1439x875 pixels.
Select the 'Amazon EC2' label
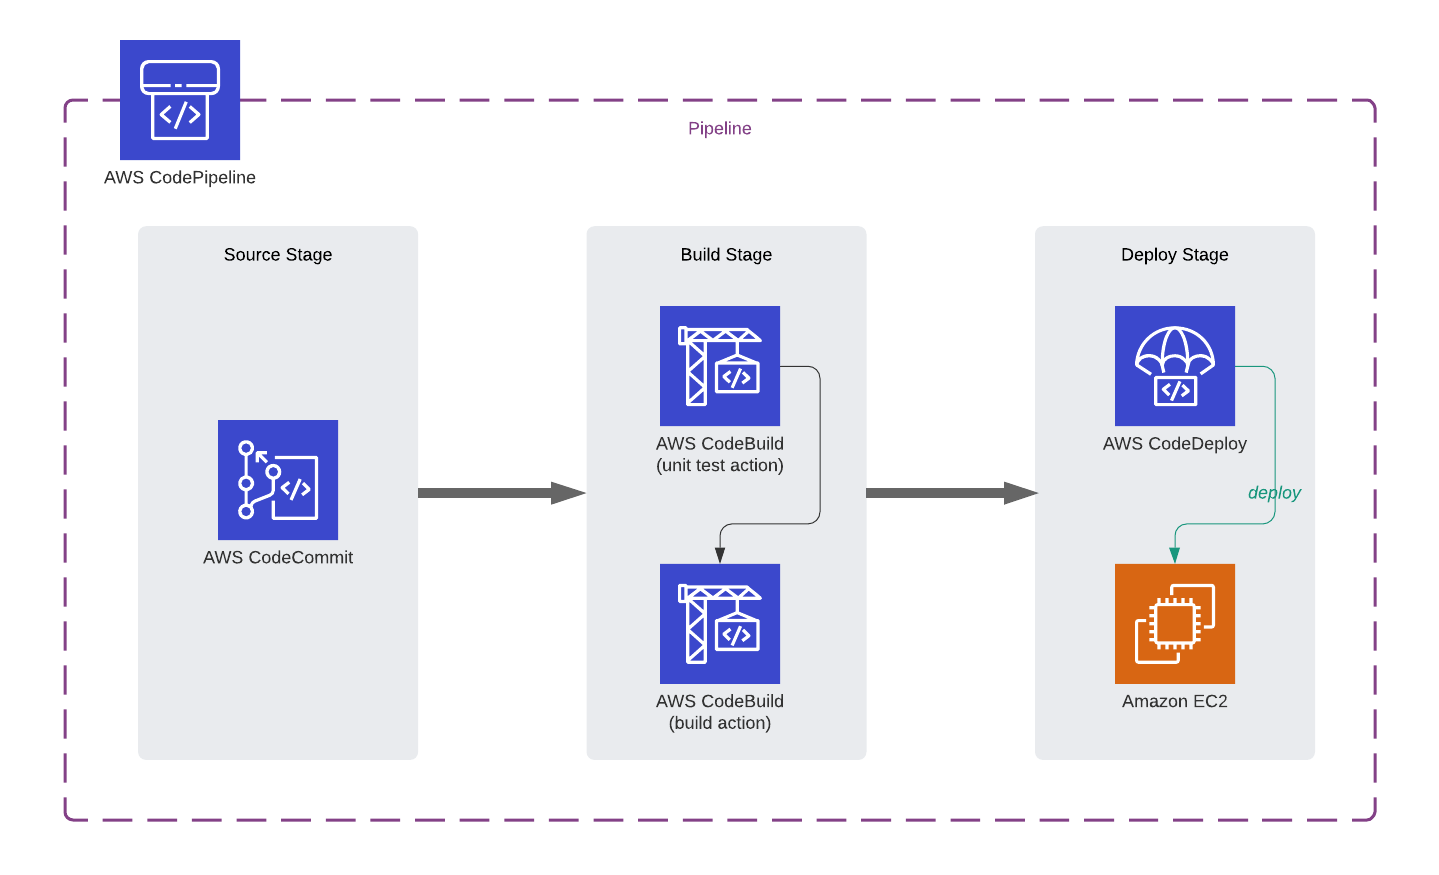[x=1175, y=701]
